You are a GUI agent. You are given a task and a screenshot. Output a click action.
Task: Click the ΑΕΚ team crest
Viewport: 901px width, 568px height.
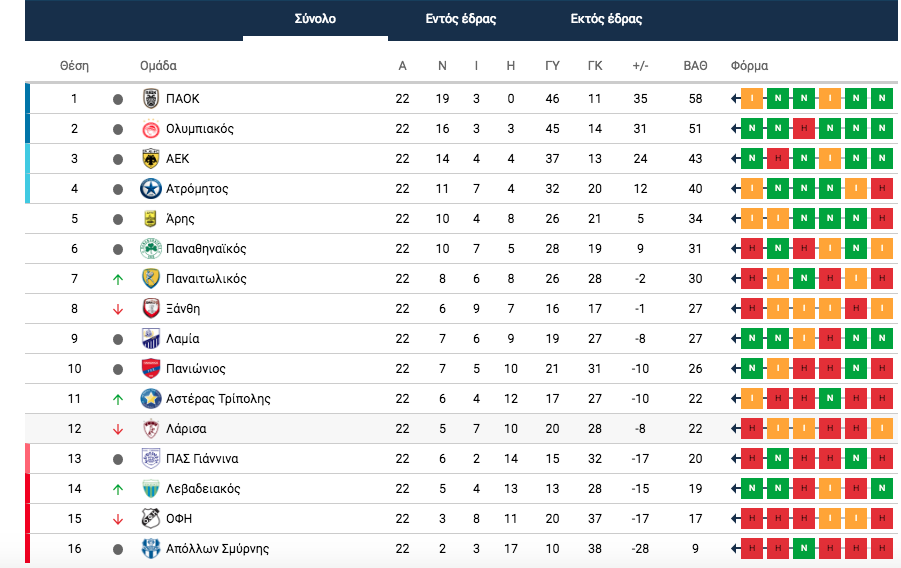click(x=151, y=159)
